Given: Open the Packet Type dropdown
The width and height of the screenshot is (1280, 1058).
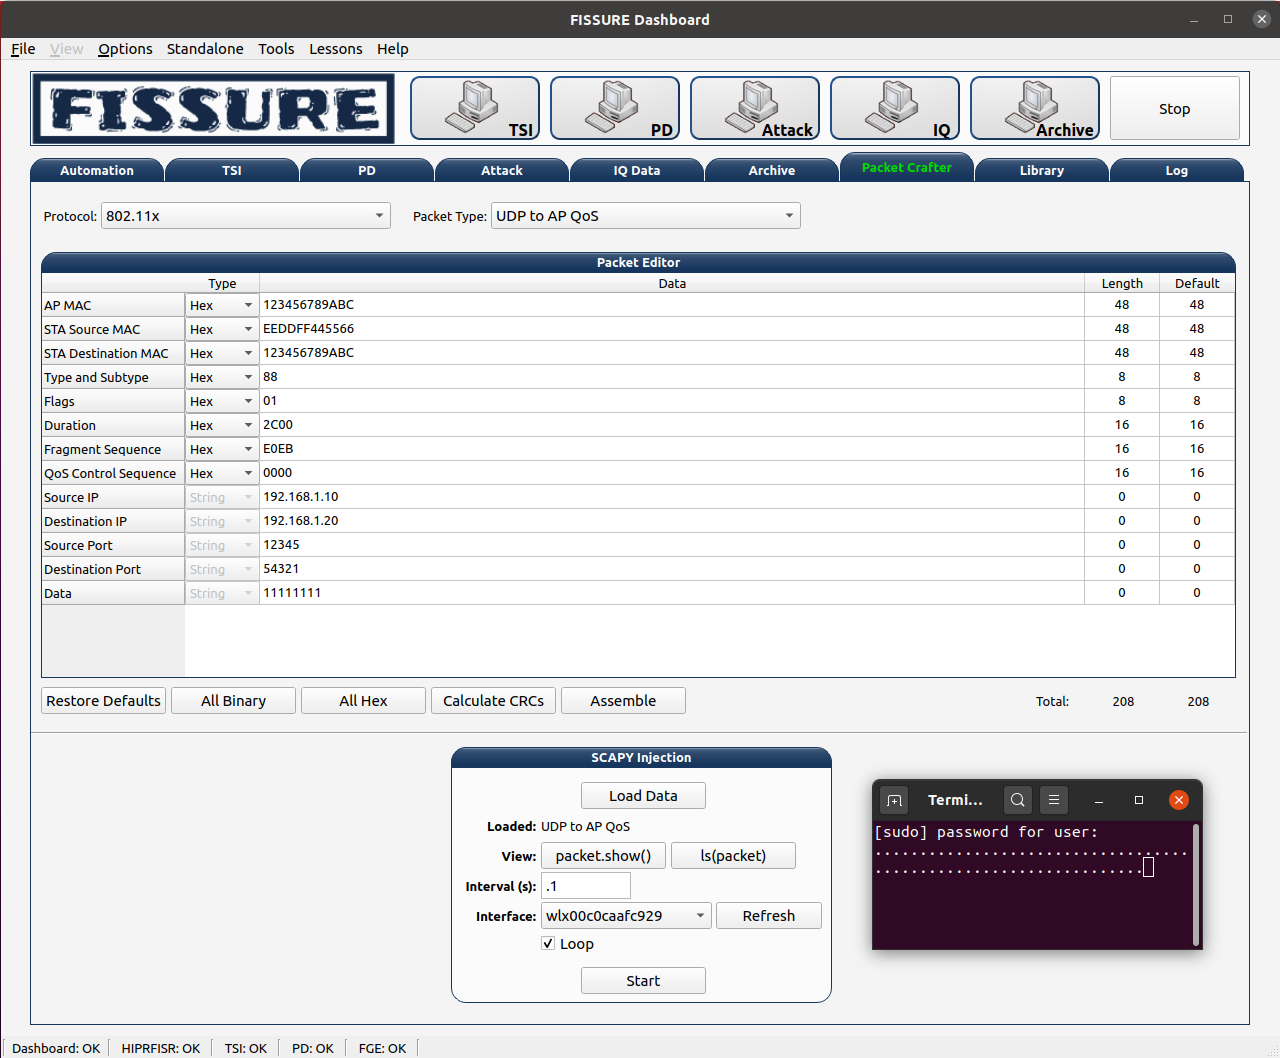Looking at the screenshot, I should (646, 216).
